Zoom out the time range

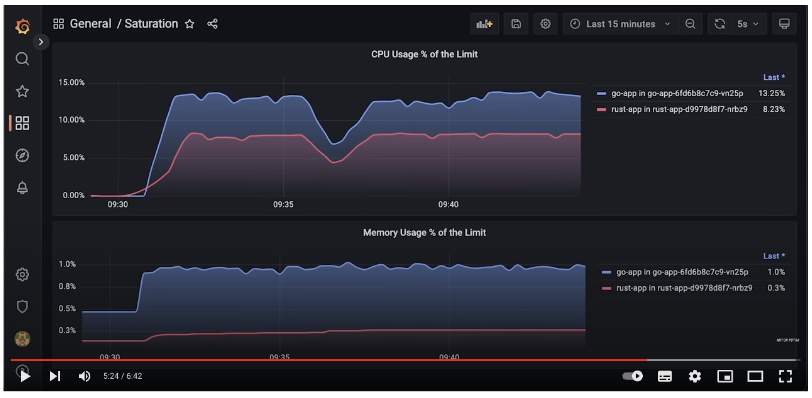click(x=690, y=24)
